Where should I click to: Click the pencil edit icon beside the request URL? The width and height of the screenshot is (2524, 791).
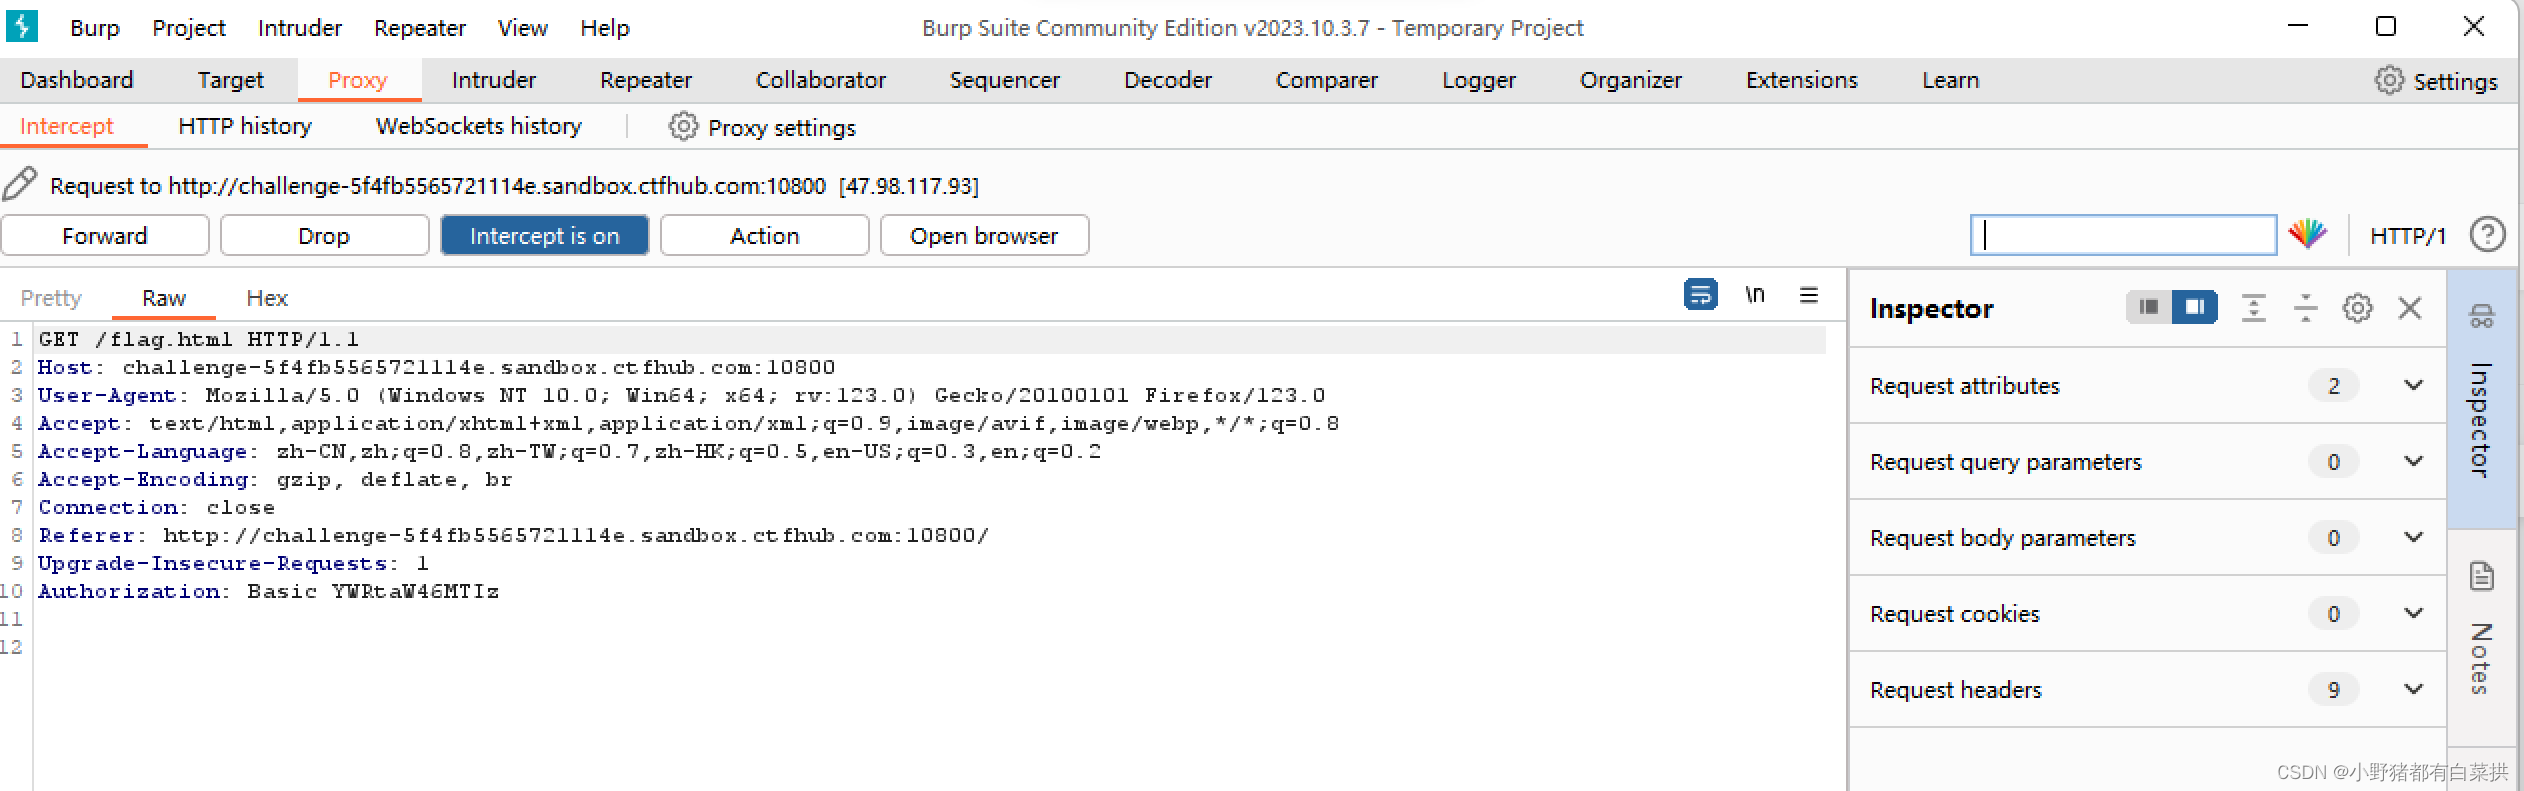[20, 184]
